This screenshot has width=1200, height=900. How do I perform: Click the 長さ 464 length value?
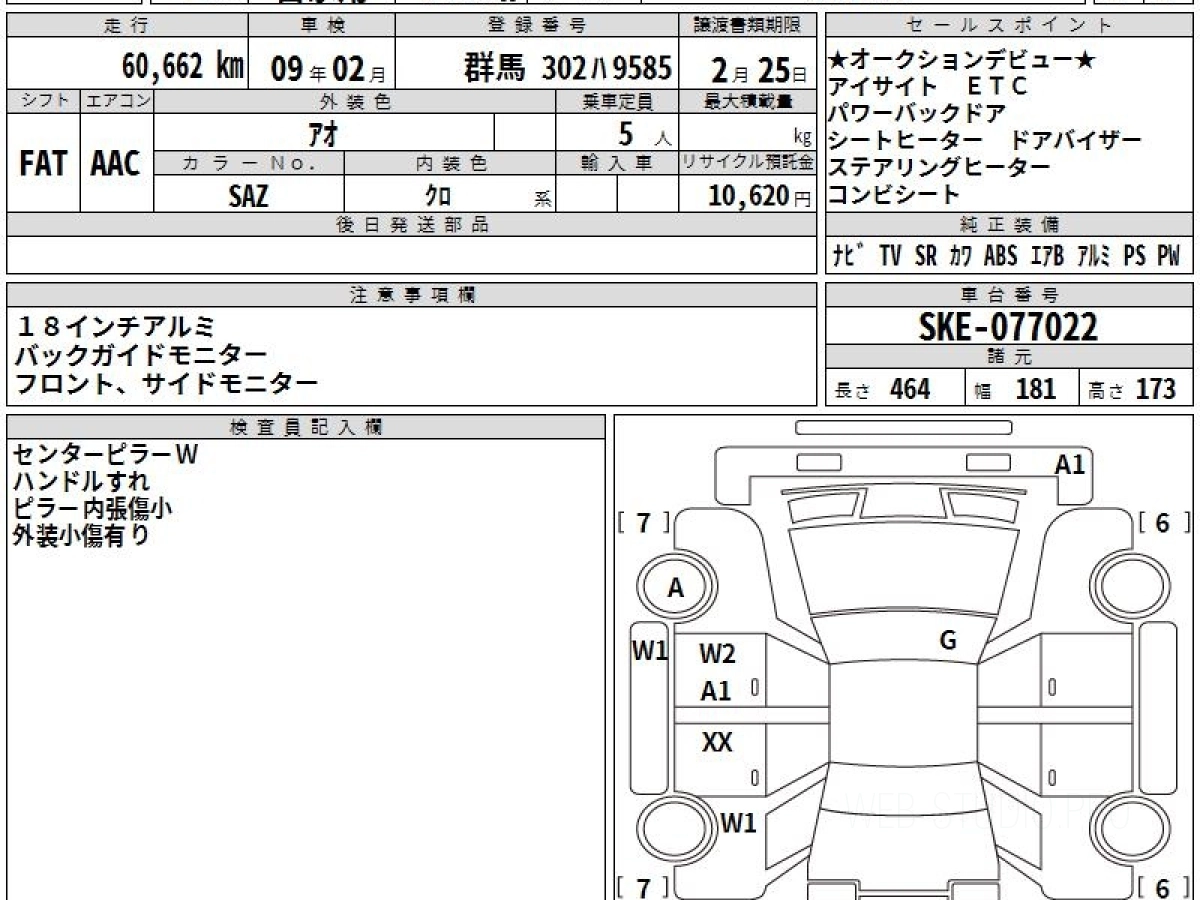(x=895, y=389)
